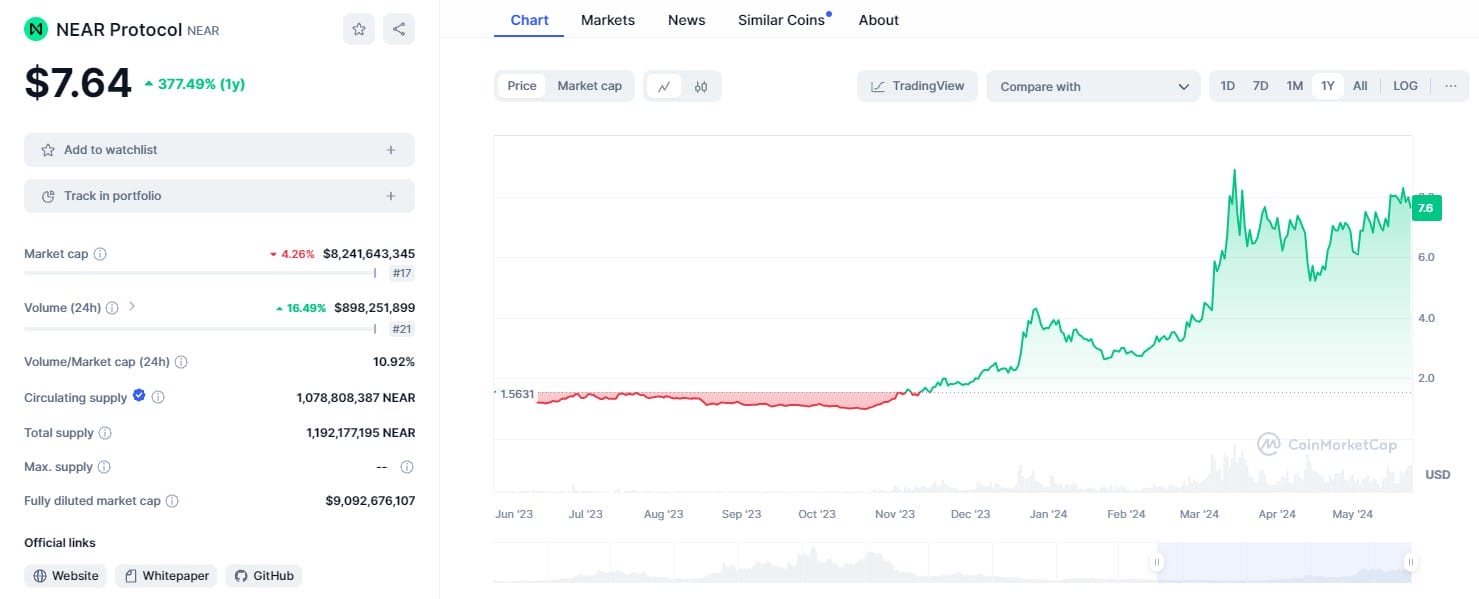Open the Markets tab
The width and height of the screenshot is (1479, 599).
click(608, 20)
